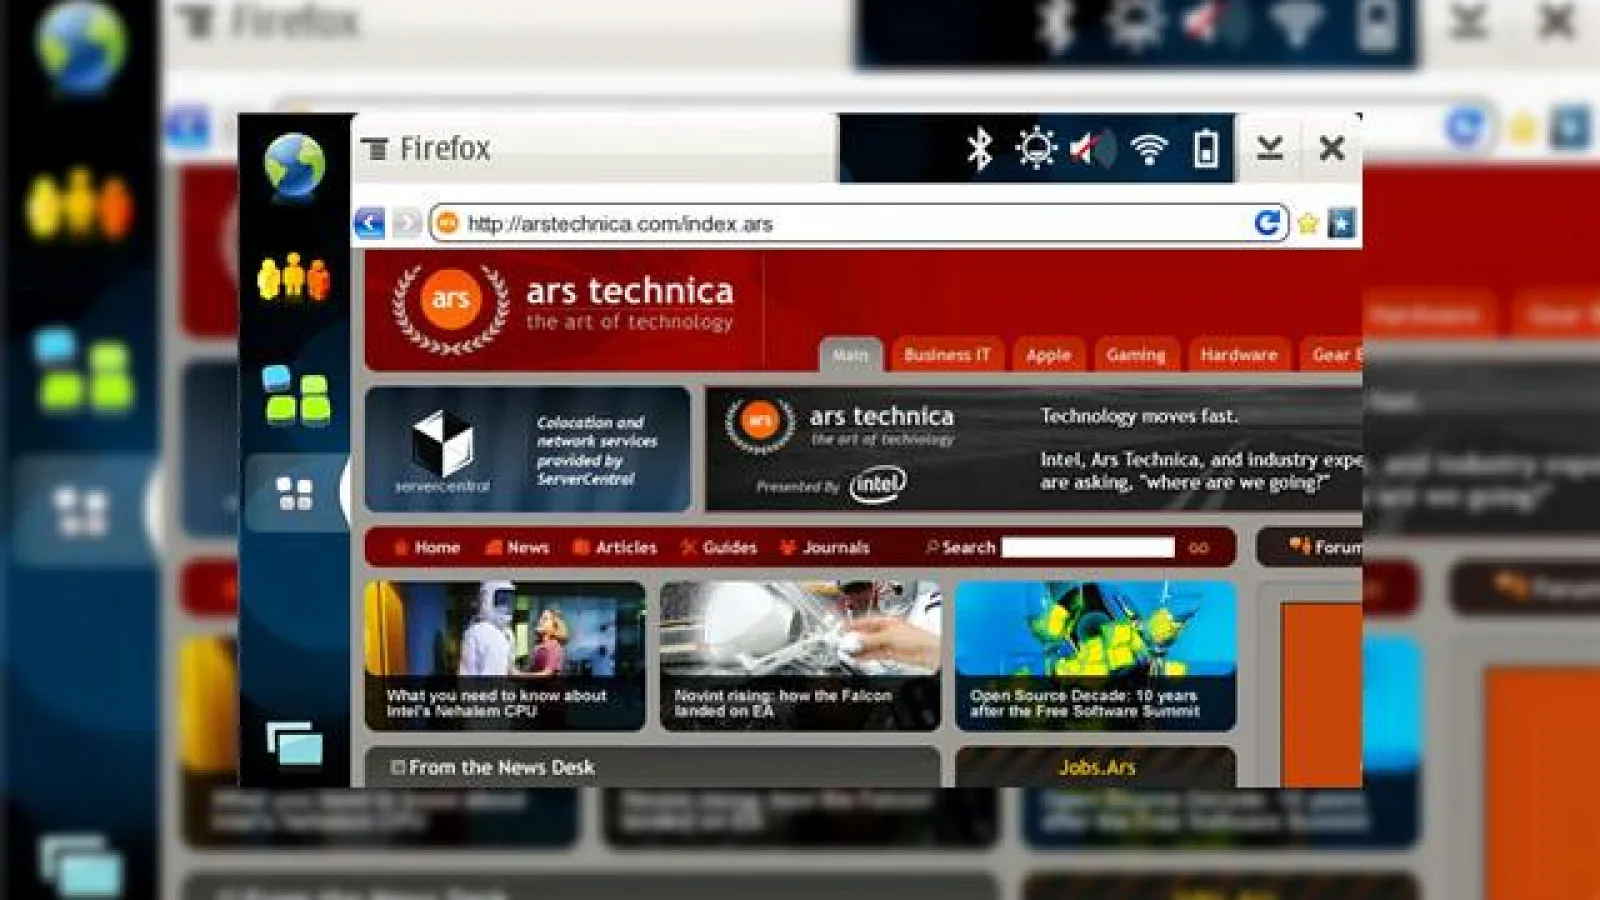This screenshot has width=1600, height=900.
Task: Open the Firefox application menu
Action: (426, 149)
